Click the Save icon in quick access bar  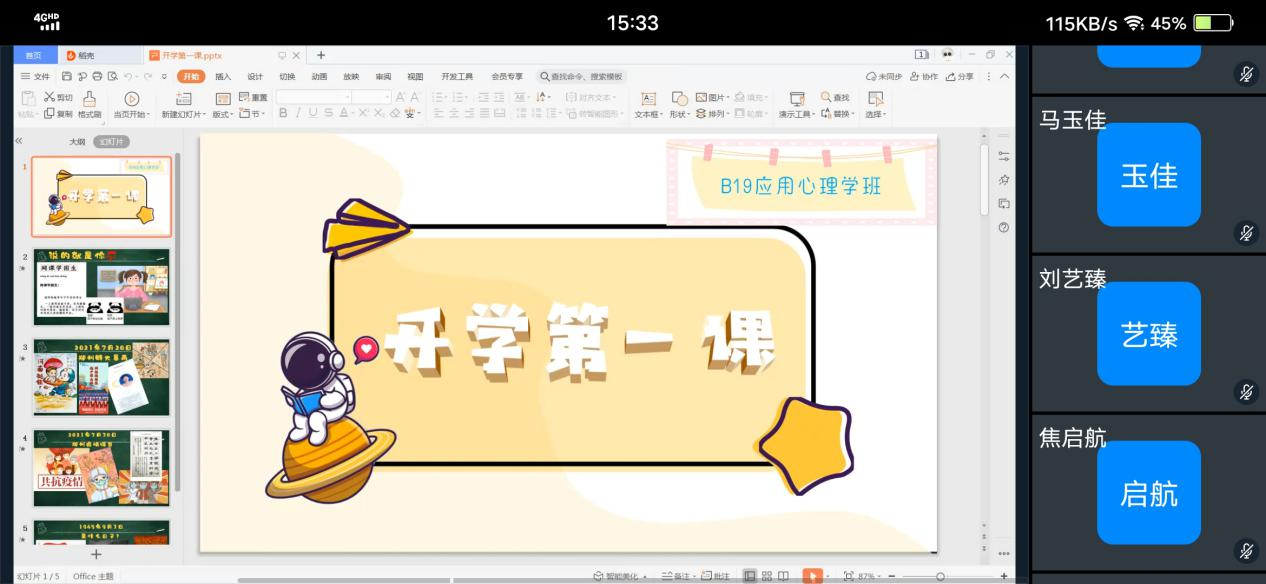point(67,76)
